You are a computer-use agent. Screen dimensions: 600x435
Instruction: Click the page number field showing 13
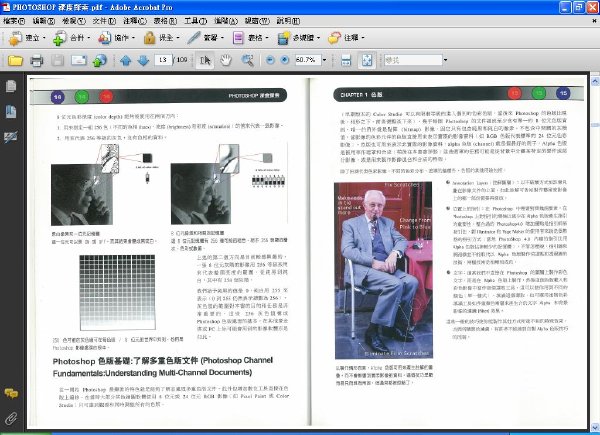point(163,60)
